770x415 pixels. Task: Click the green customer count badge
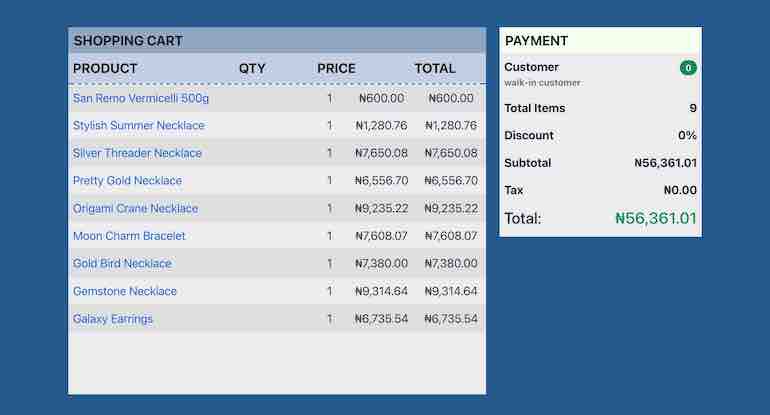coord(688,68)
